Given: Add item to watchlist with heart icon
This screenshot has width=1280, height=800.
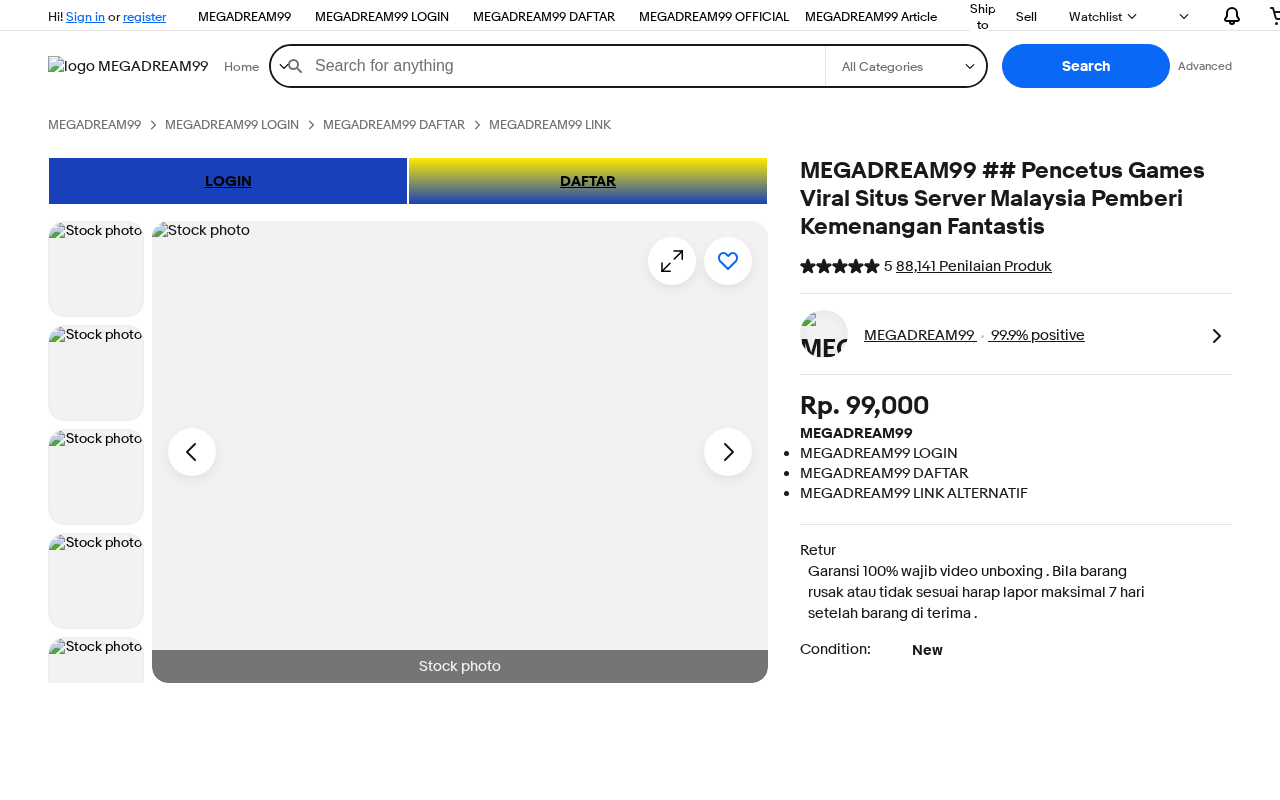Looking at the screenshot, I should point(728,261).
